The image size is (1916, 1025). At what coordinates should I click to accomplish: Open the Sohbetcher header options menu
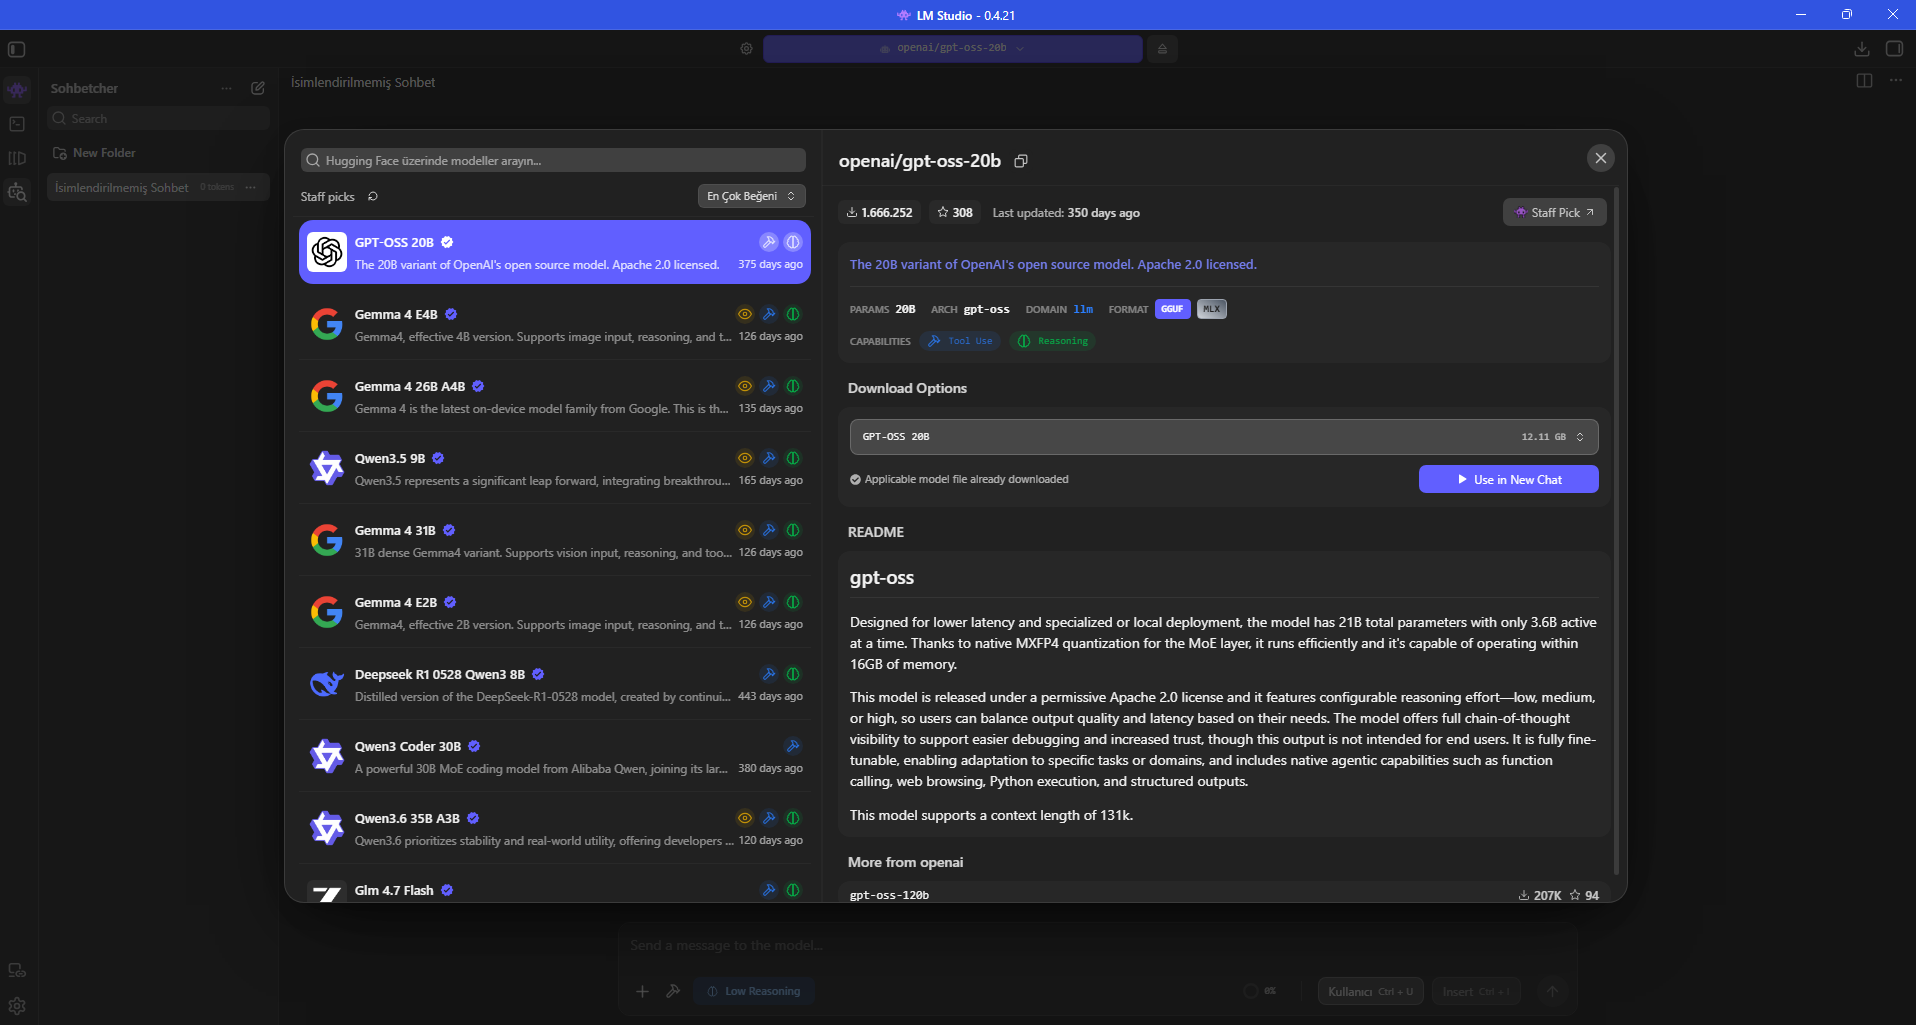pos(226,88)
